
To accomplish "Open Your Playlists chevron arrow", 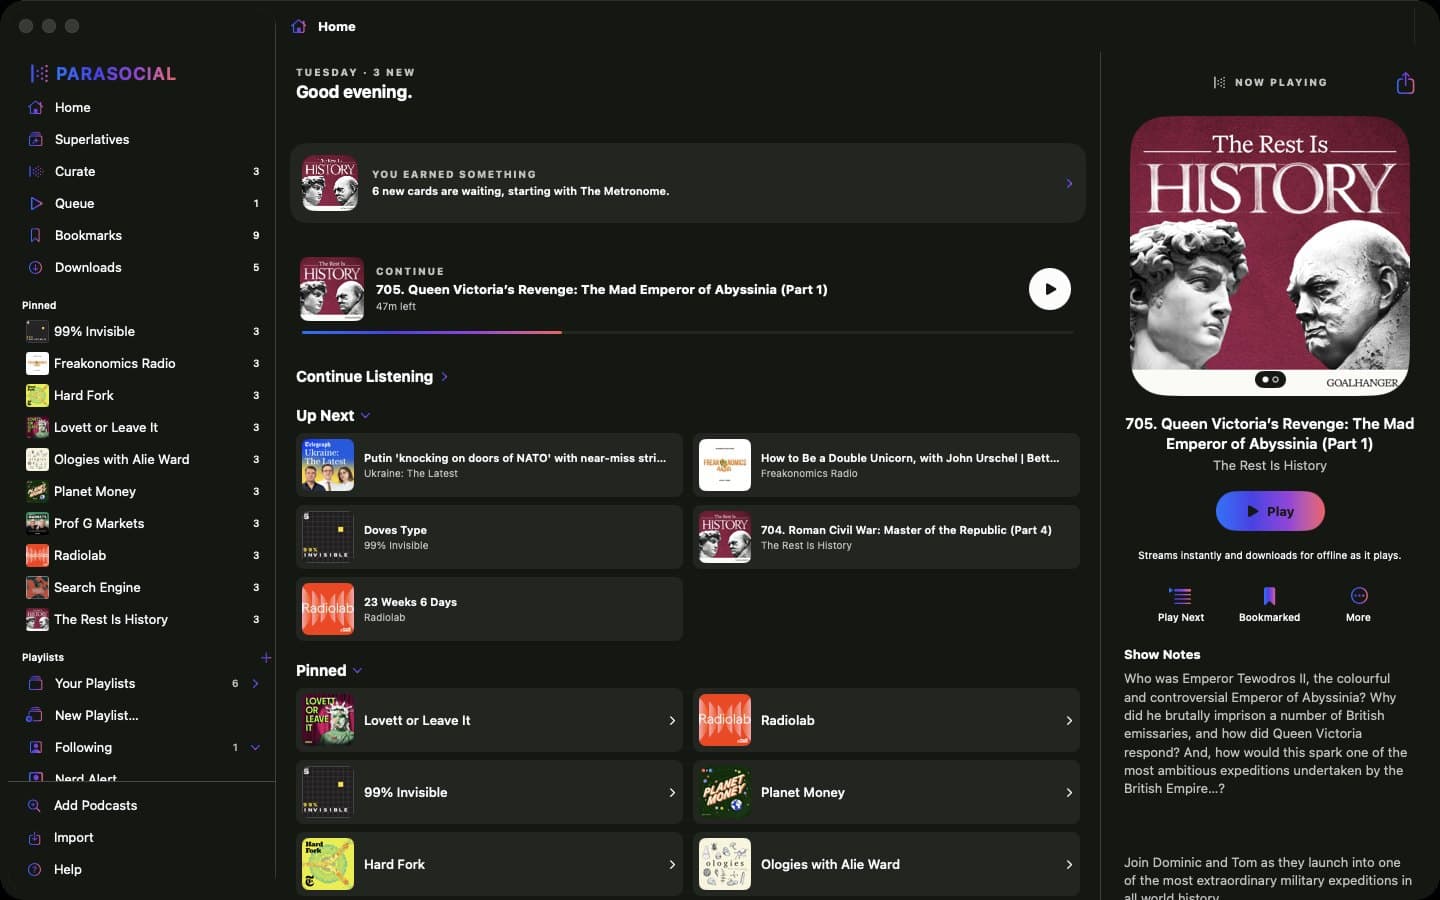I will 255,683.
